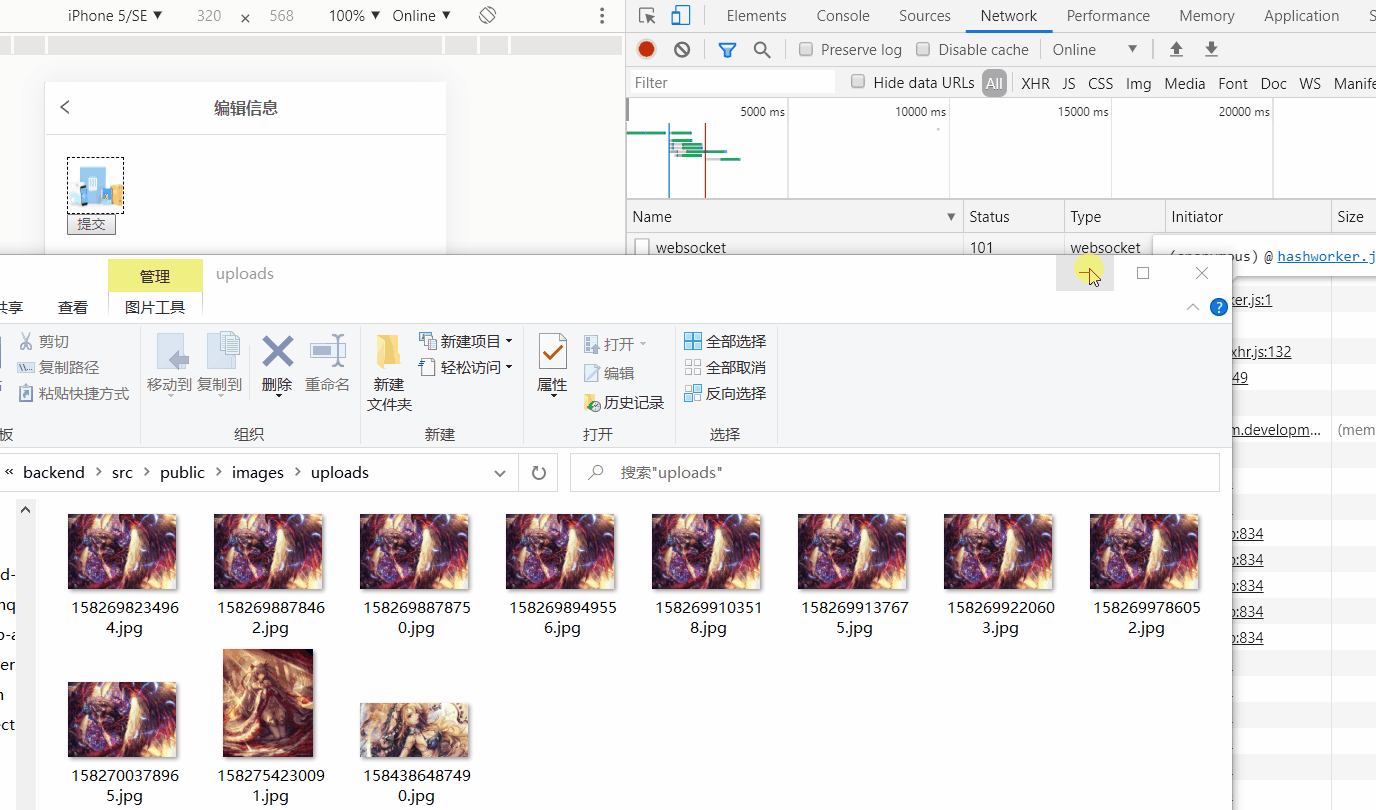The height and width of the screenshot is (810, 1376).
Task: Click 复制路径 in Explorer ribbon
Action: pyautogui.click(x=59, y=368)
